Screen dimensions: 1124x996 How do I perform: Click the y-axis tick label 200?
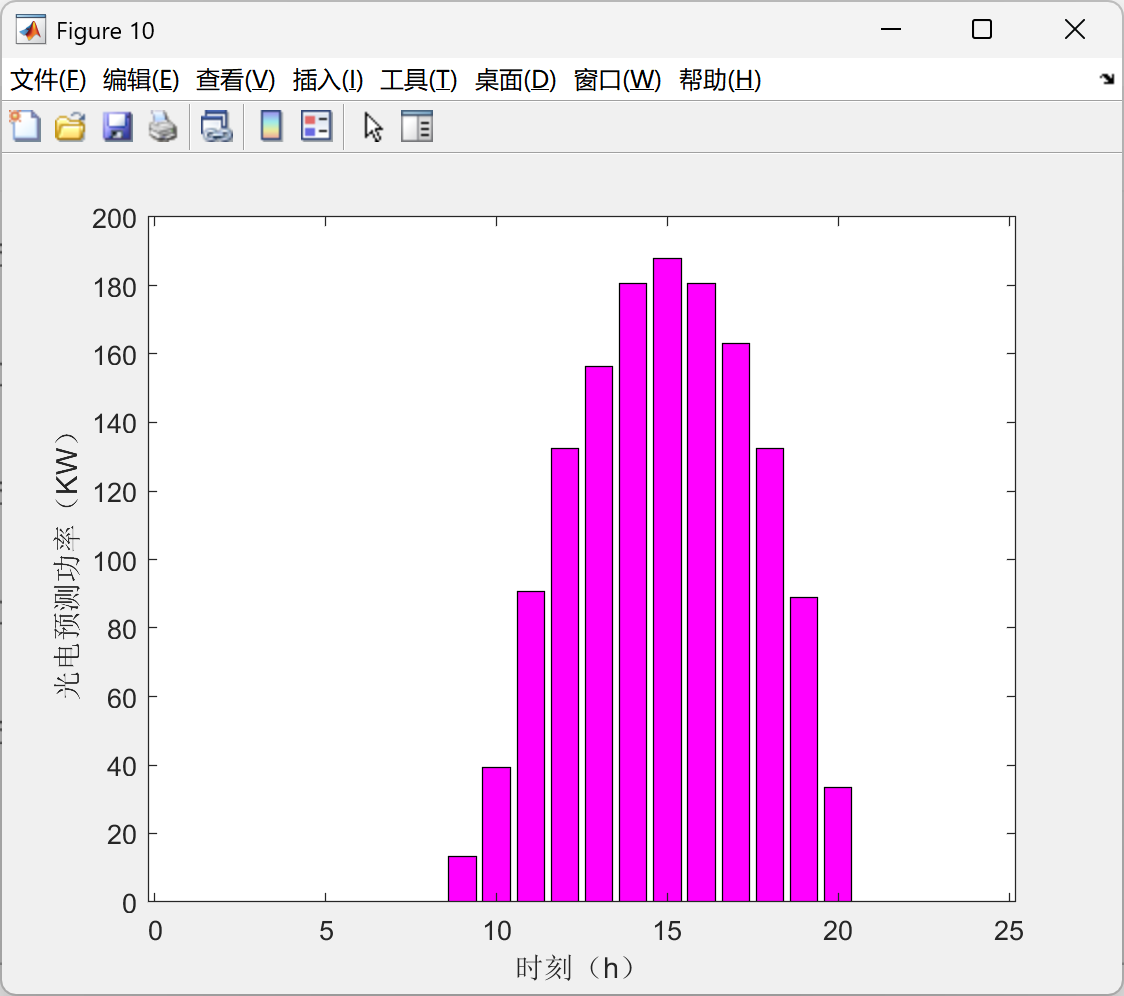tap(114, 219)
